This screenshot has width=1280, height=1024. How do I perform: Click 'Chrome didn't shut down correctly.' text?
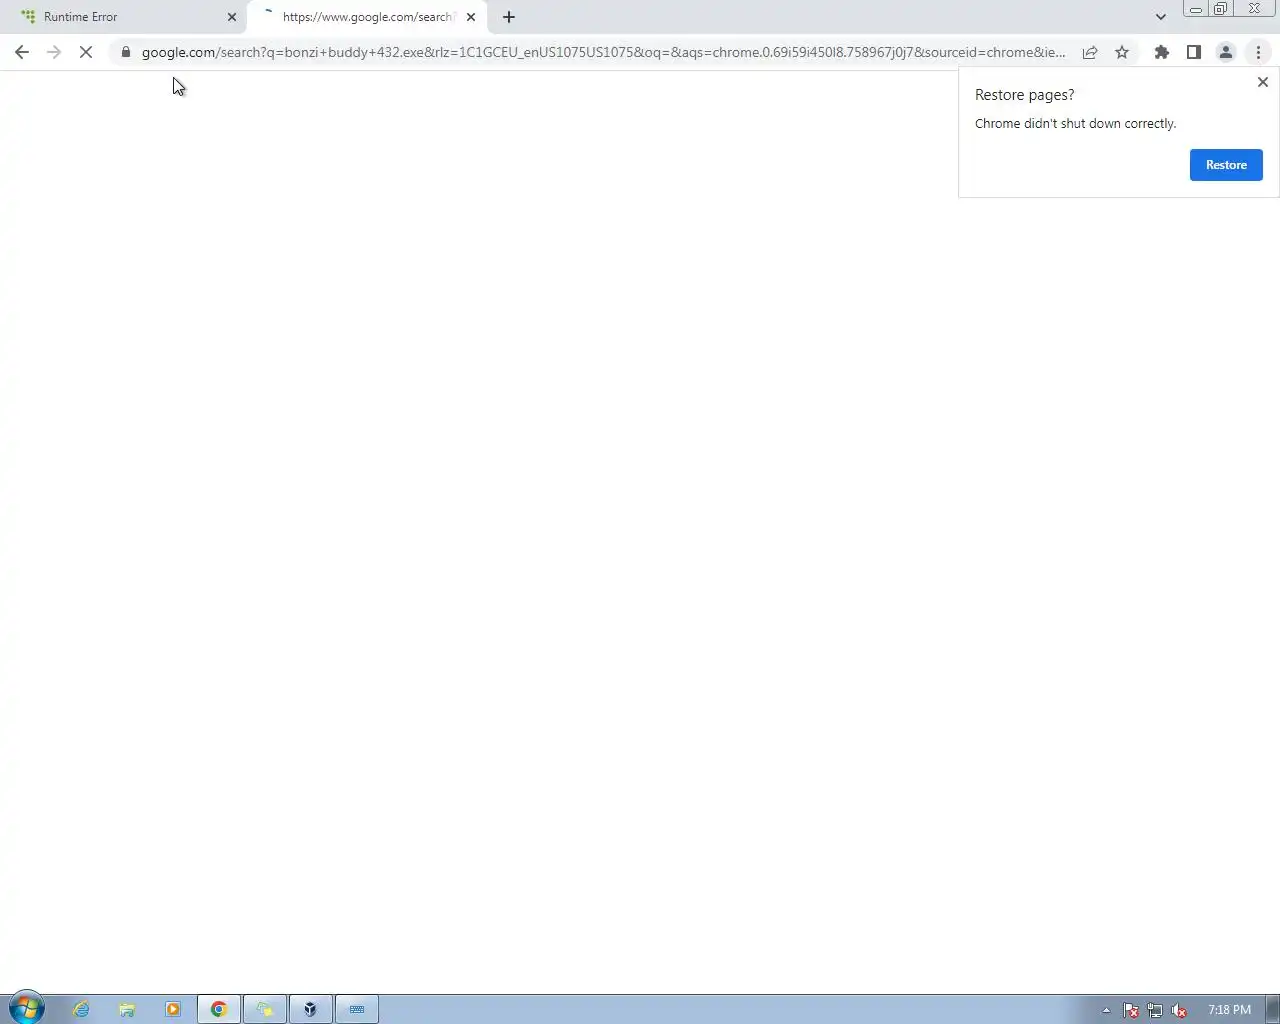pos(1075,124)
